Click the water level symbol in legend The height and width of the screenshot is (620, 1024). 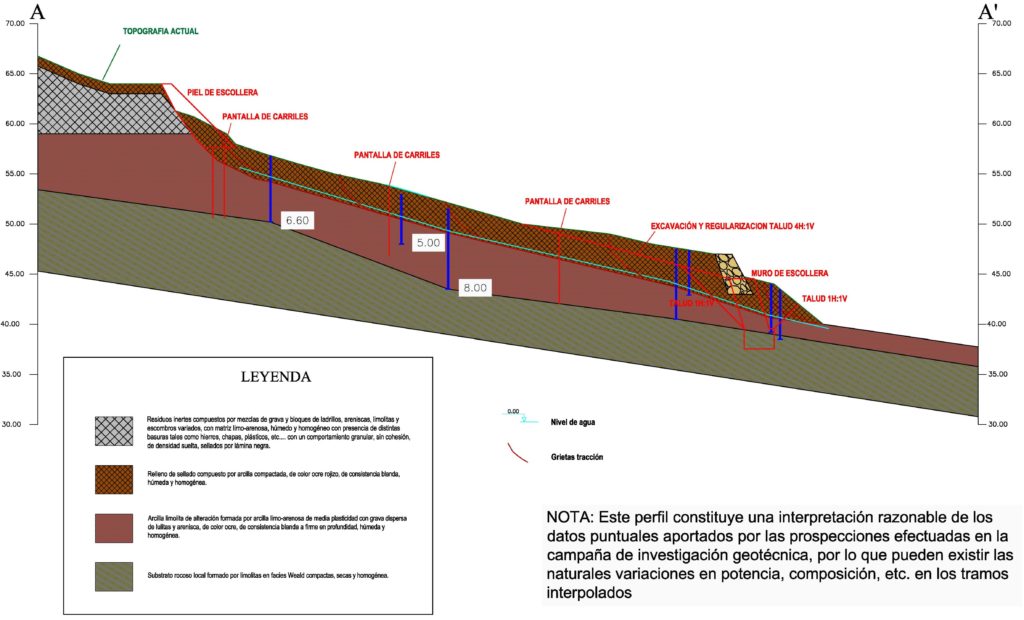click(x=513, y=415)
